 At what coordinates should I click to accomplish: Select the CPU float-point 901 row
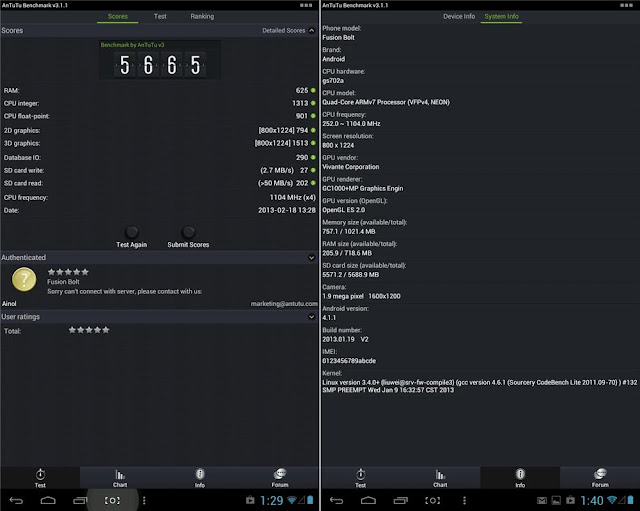coord(159,116)
